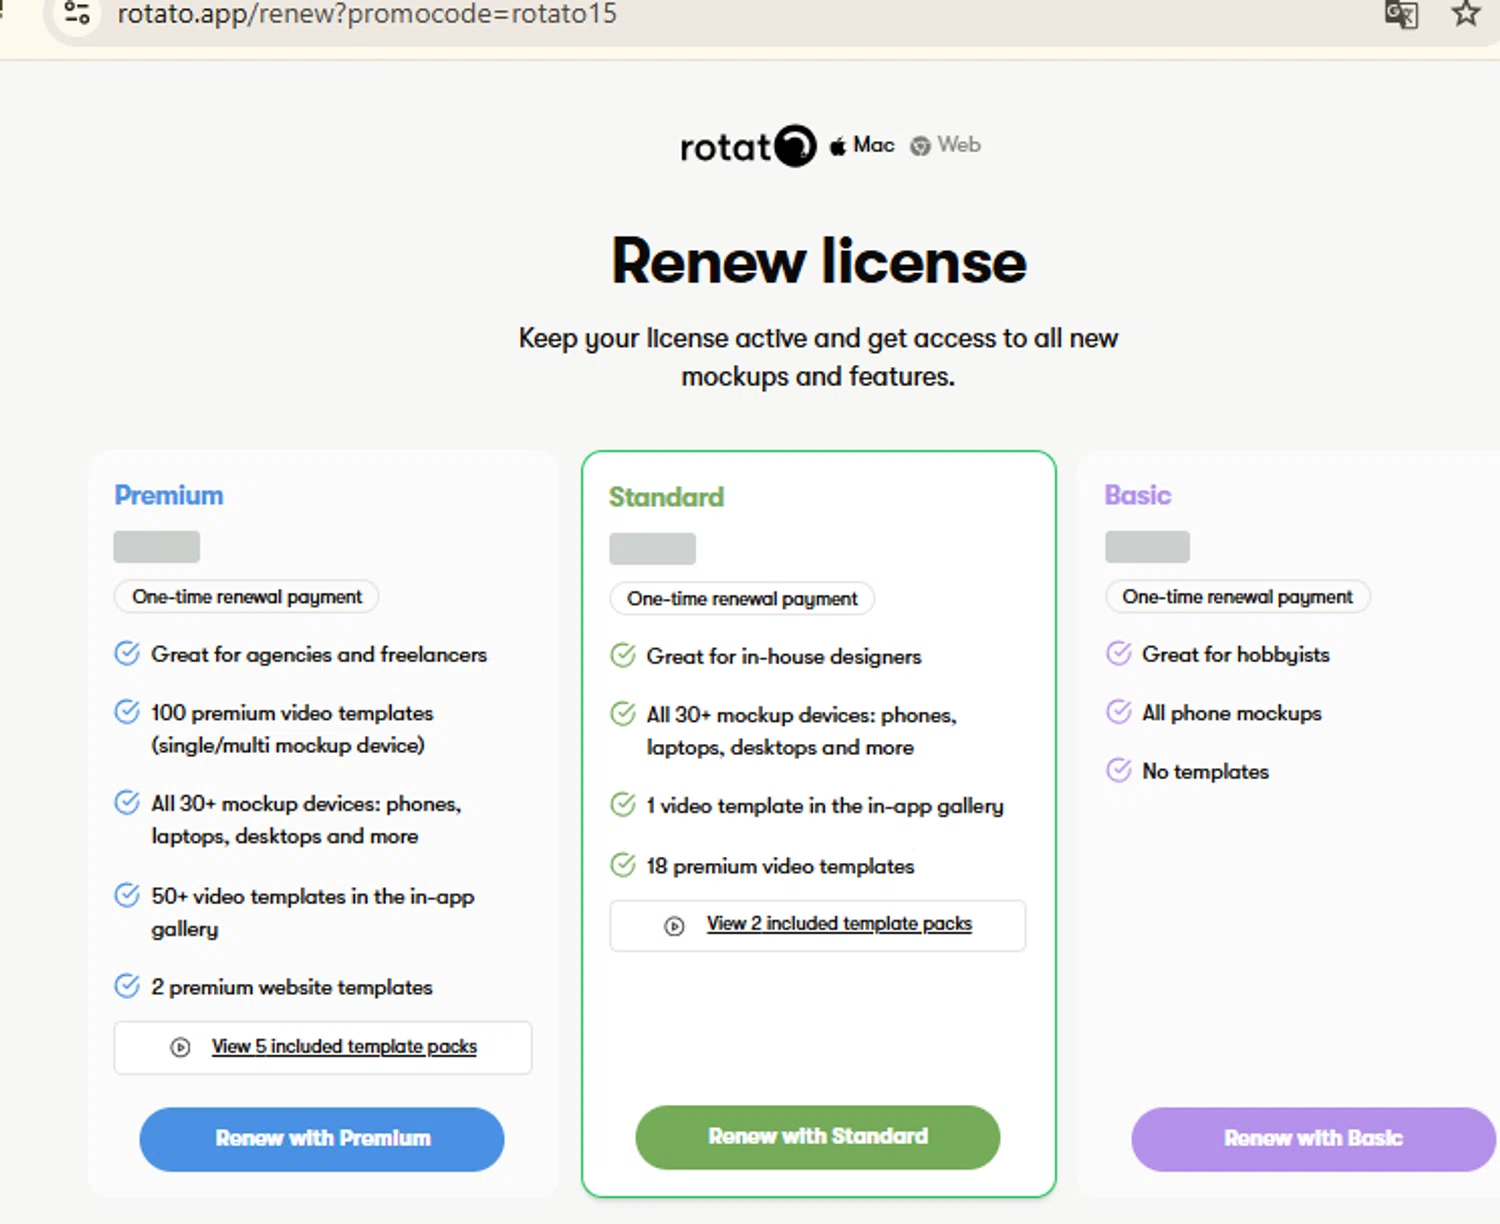
Task: Click the Basic plan heading
Action: 1138,495
